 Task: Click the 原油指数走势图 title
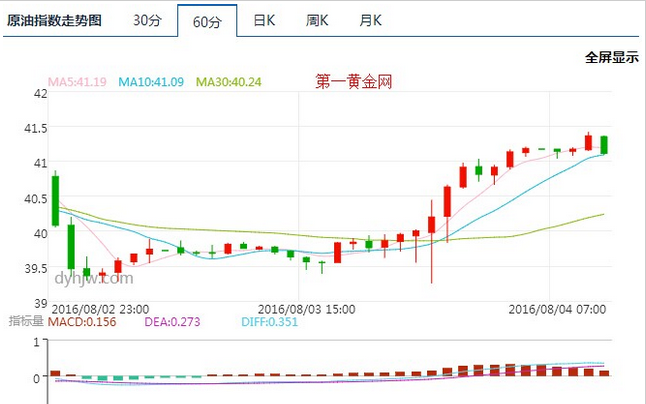click(x=54, y=20)
